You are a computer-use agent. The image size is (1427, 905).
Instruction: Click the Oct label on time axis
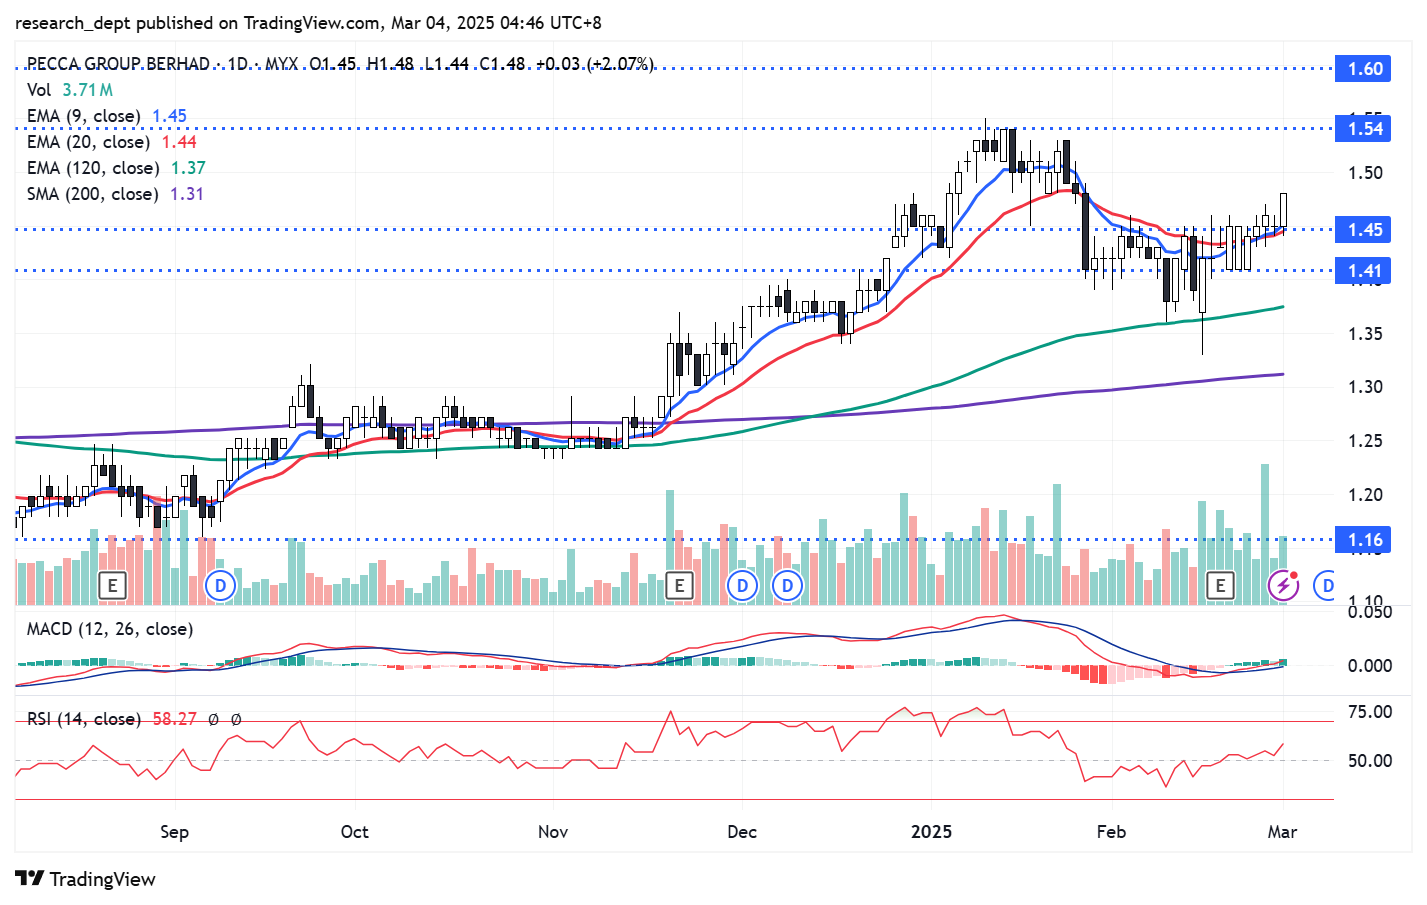[x=354, y=832]
